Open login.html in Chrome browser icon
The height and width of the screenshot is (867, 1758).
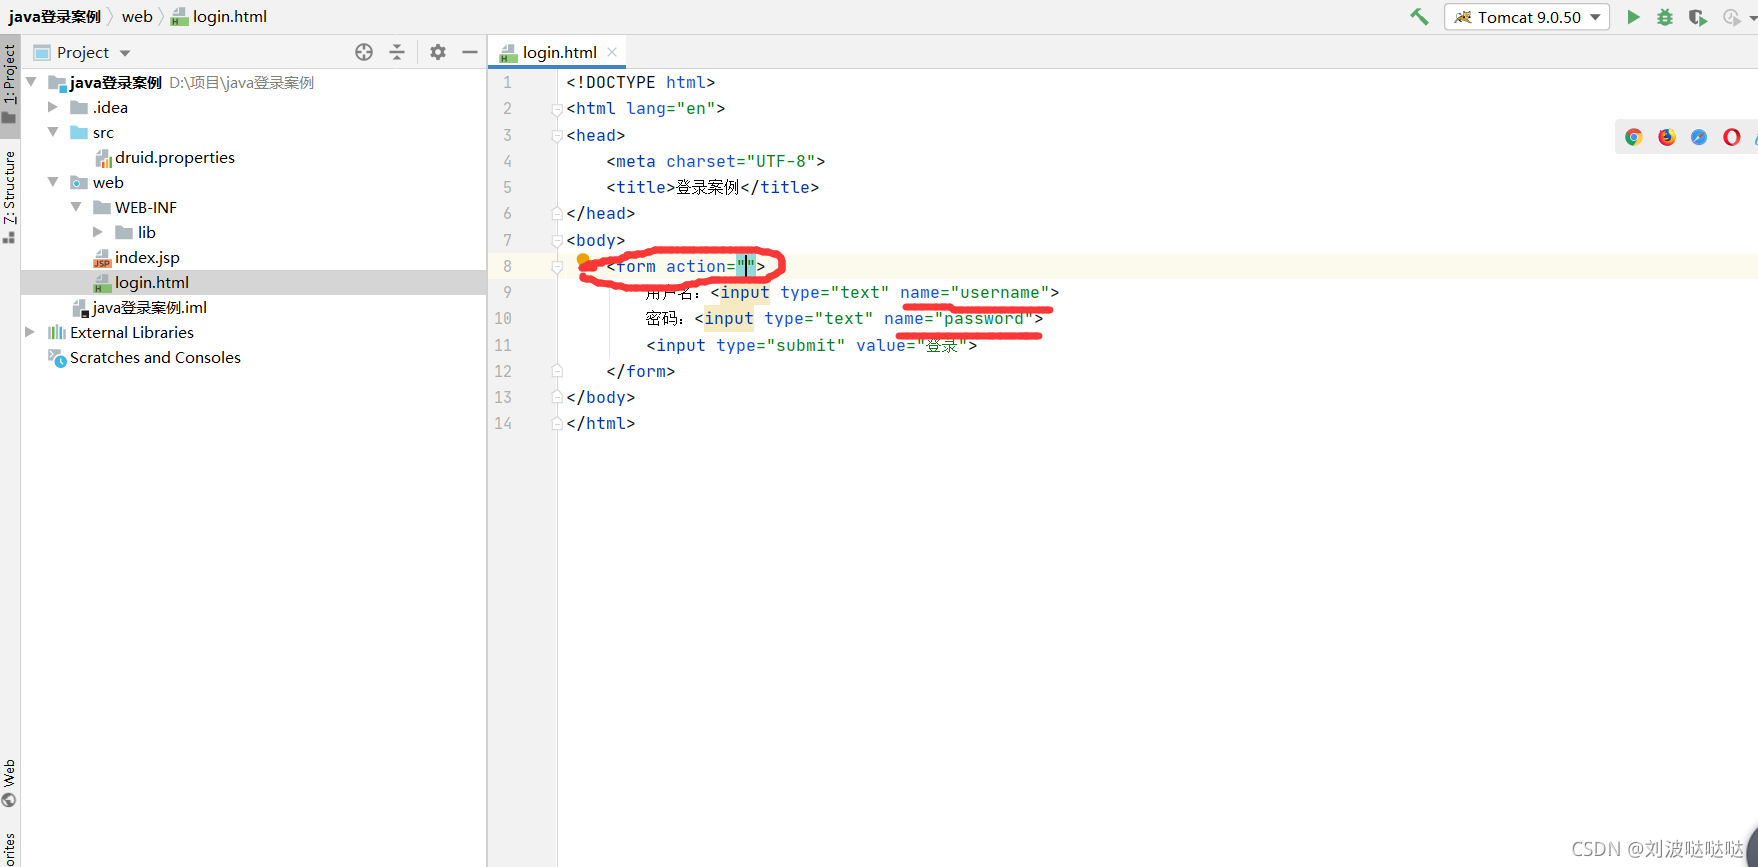1634,137
